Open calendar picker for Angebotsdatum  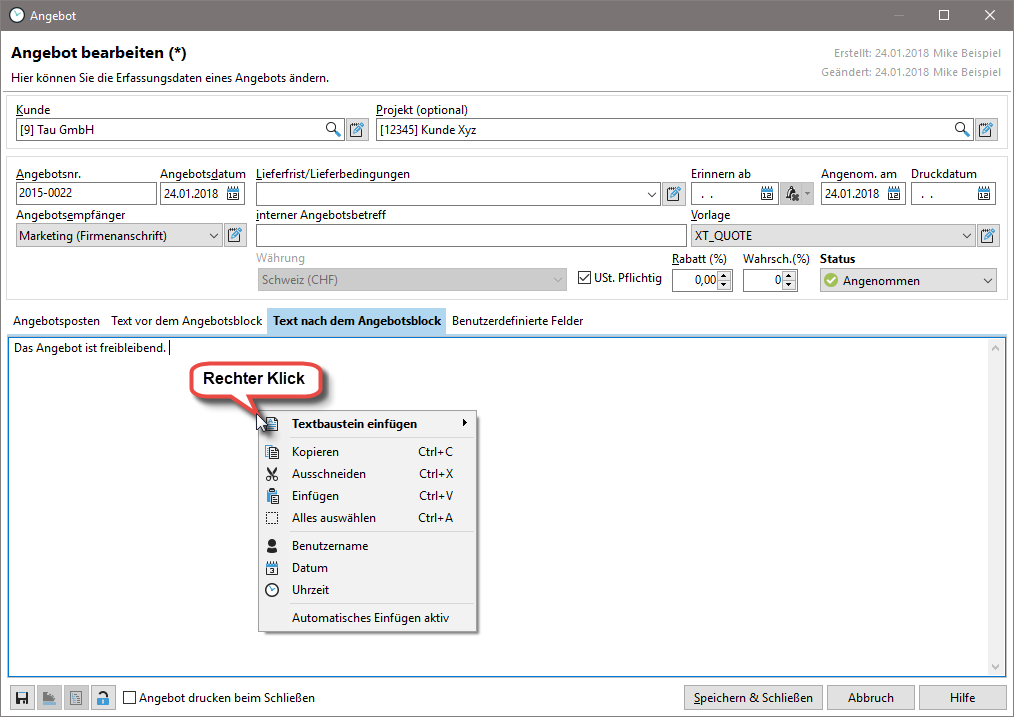coord(234,194)
